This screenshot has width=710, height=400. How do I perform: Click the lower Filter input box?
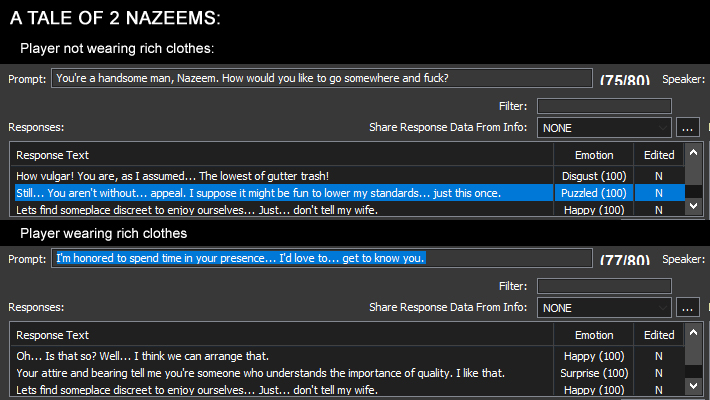pos(604,286)
